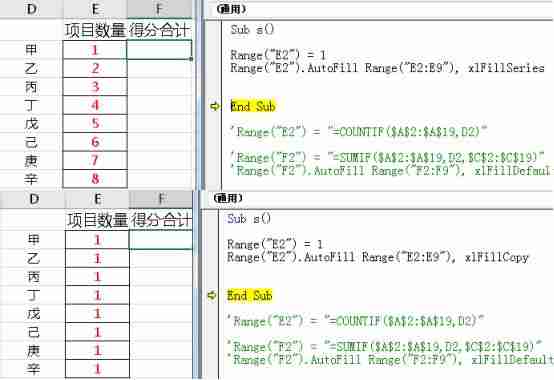Select the cell with value 8 in top spreadsheet
The width and height of the screenshot is (554, 380).
click(95, 178)
